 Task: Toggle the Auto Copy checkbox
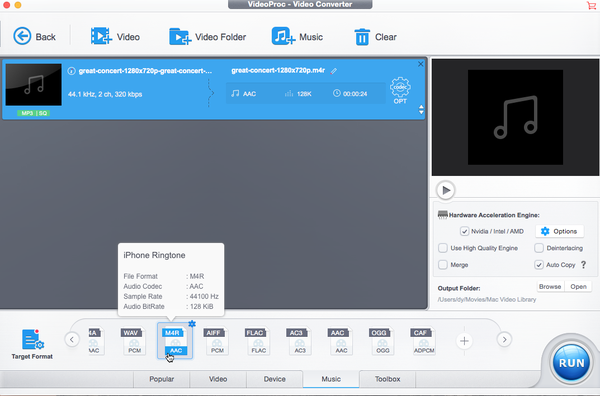tap(539, 265)
